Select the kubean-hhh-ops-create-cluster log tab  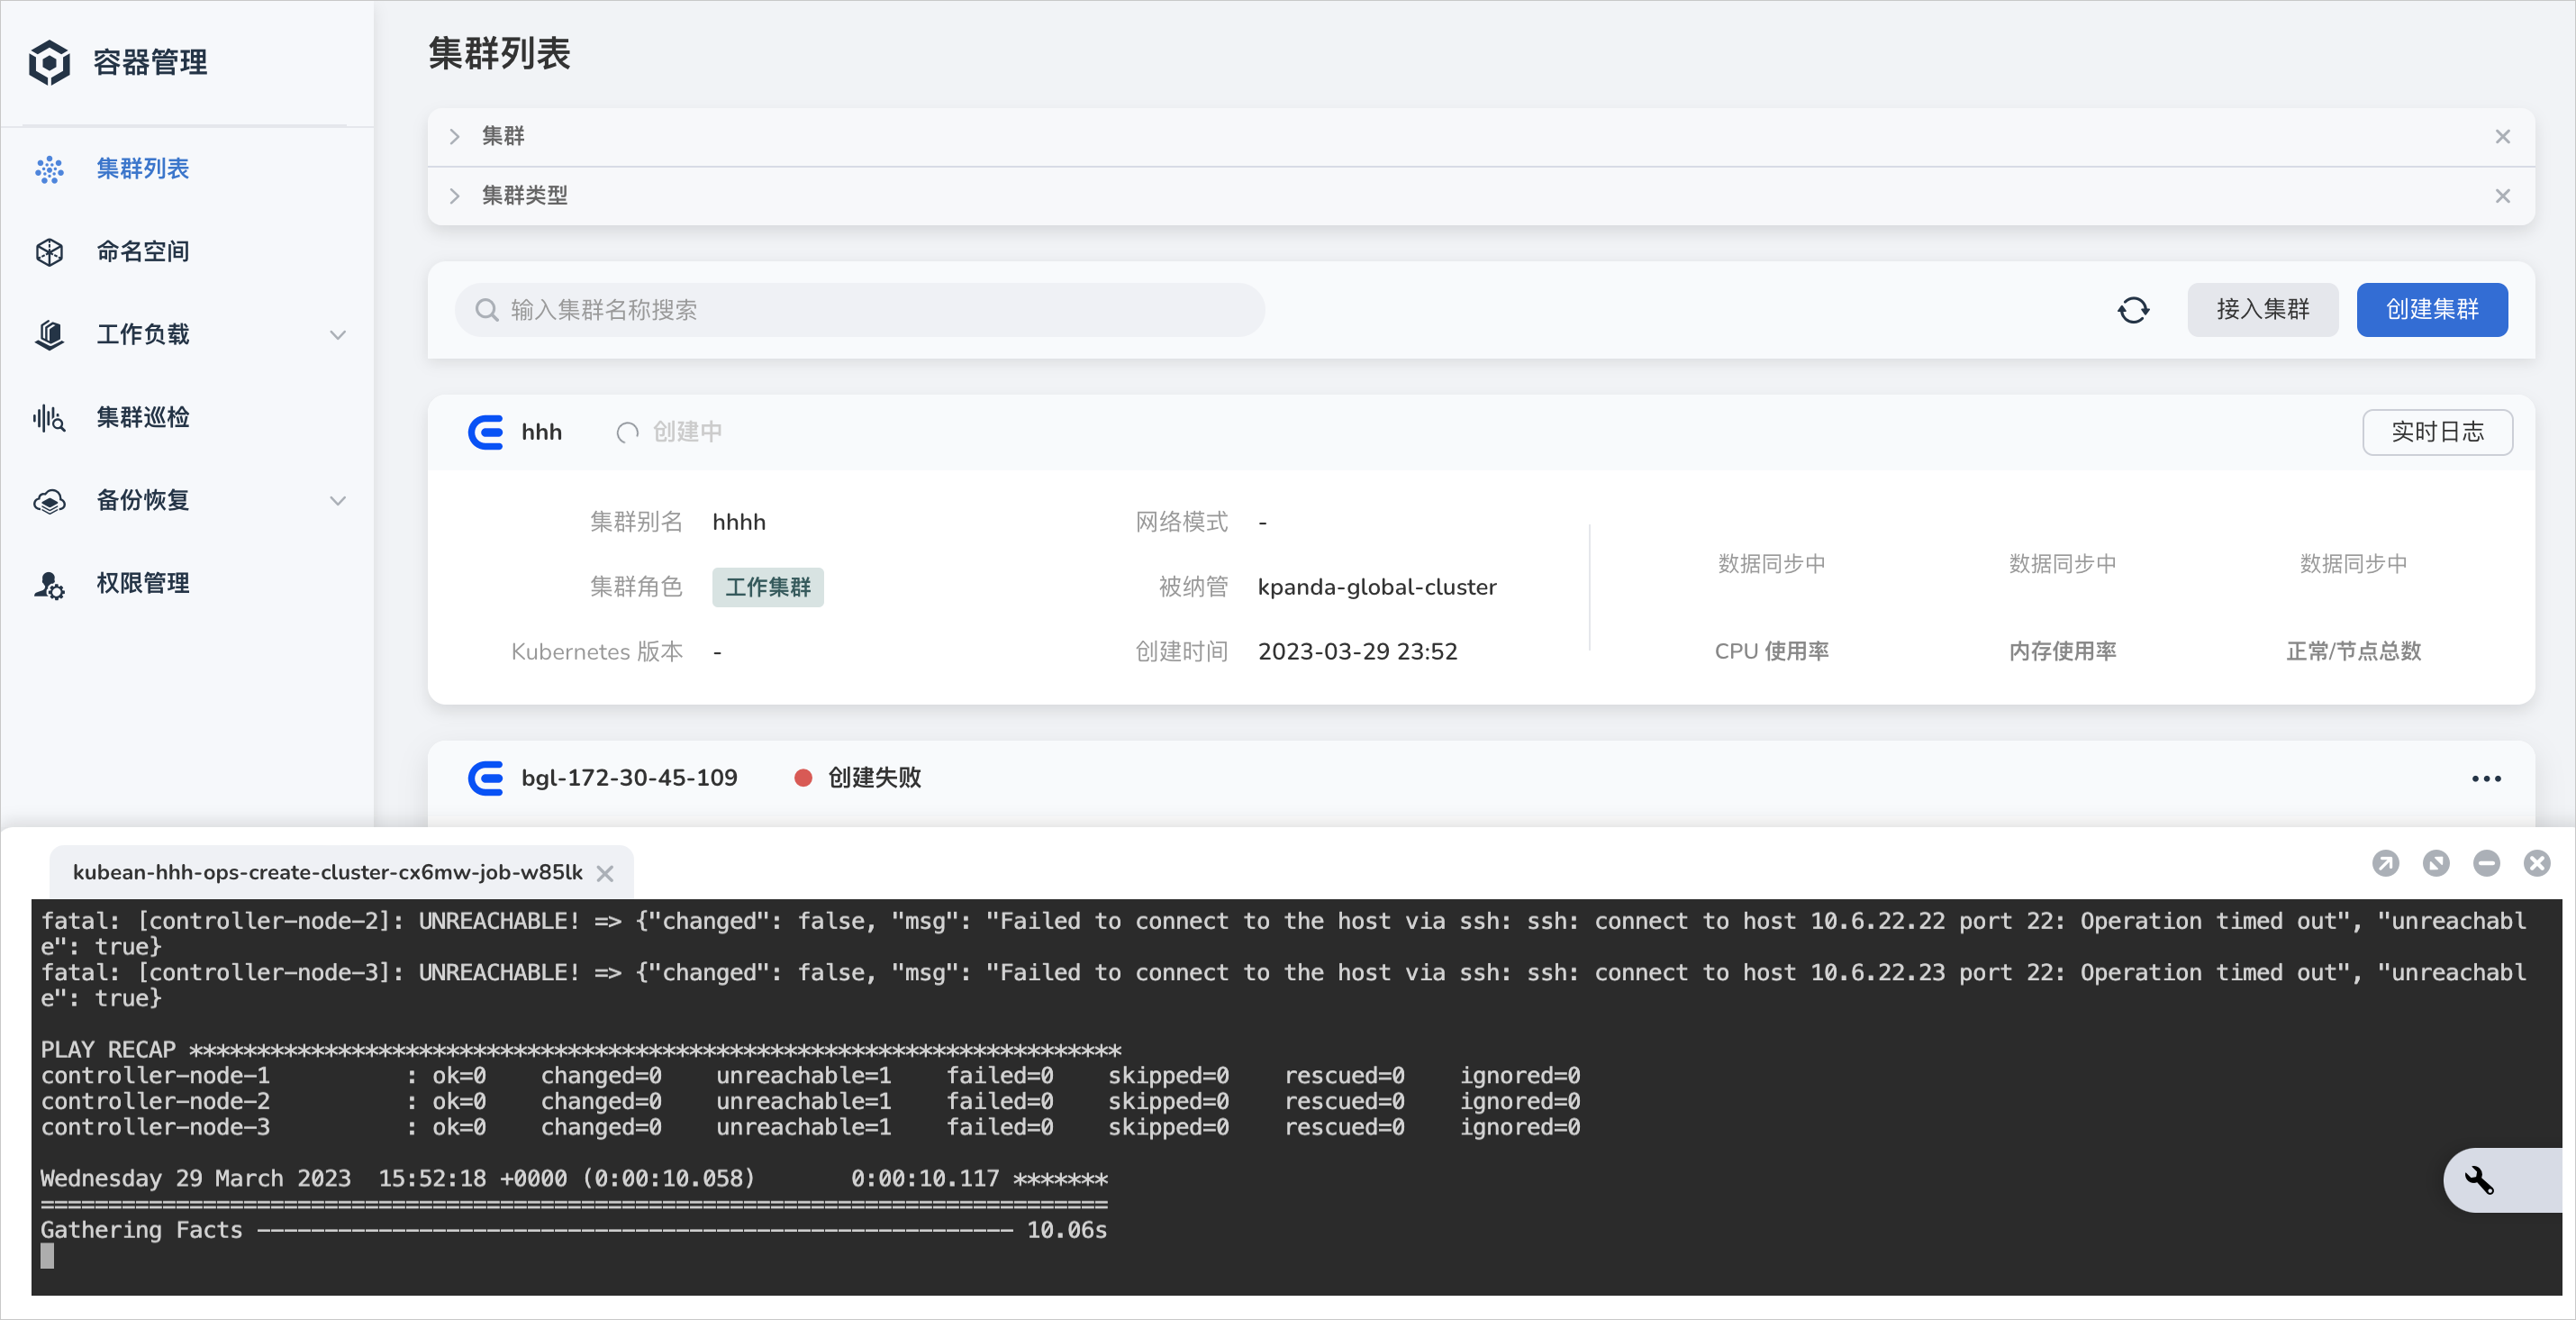[327, 873]
